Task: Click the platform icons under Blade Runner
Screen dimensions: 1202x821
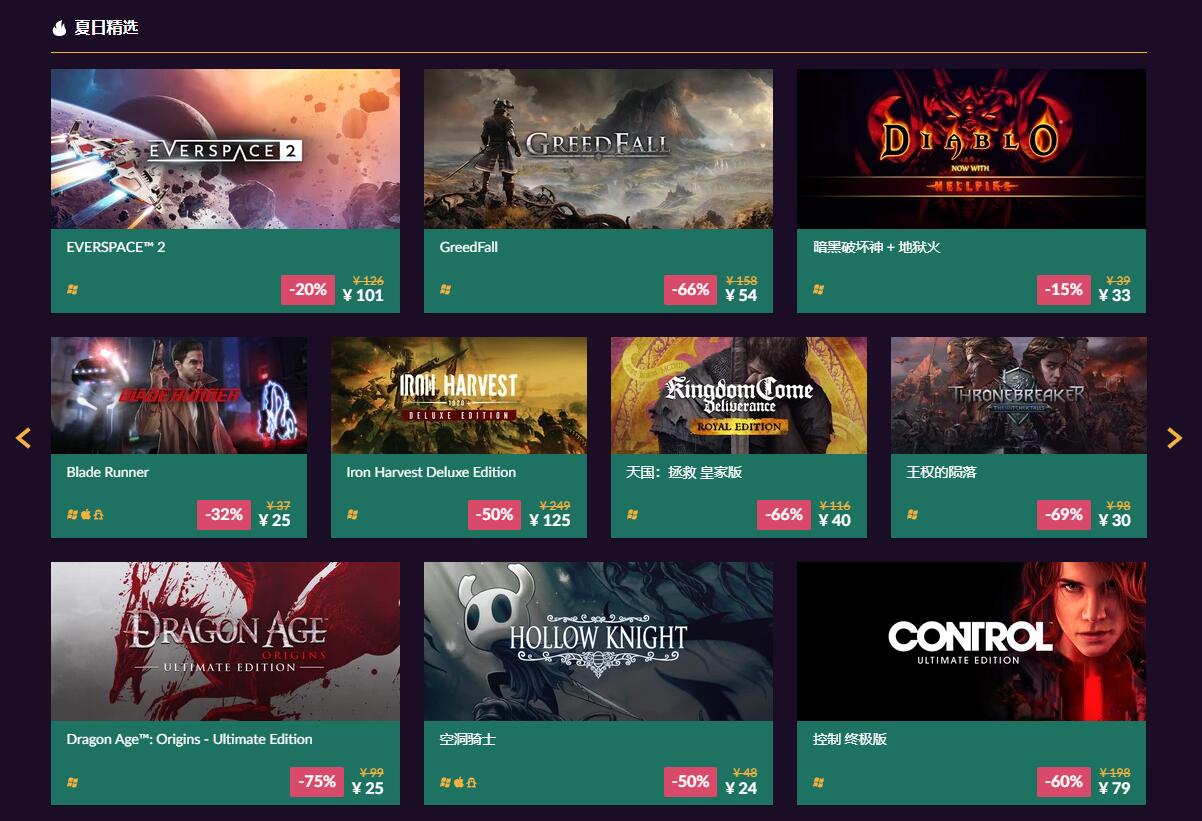Action: click(85, 515)
